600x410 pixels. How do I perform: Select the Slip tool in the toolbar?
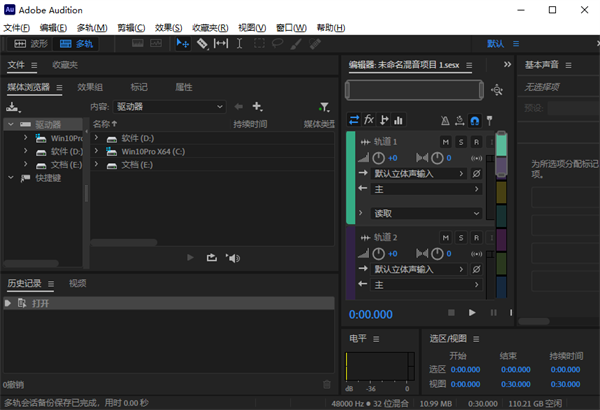point(221,44)
